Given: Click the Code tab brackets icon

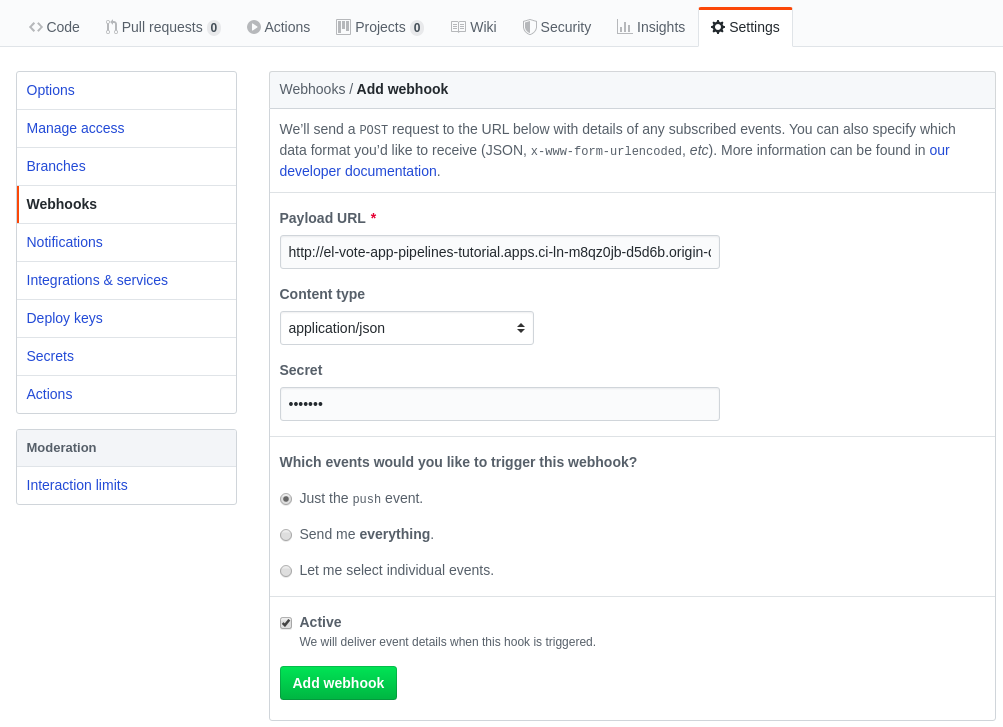Looking at the screenshot, I should (x=36, y=27).
